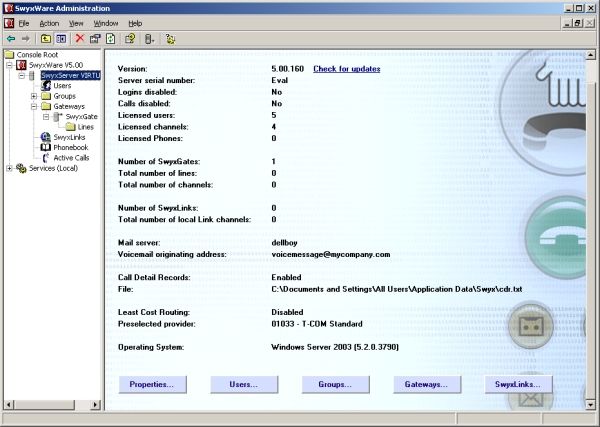Click the Windows Server 2003 value text
600x427 pixels.
coord(335,347)
